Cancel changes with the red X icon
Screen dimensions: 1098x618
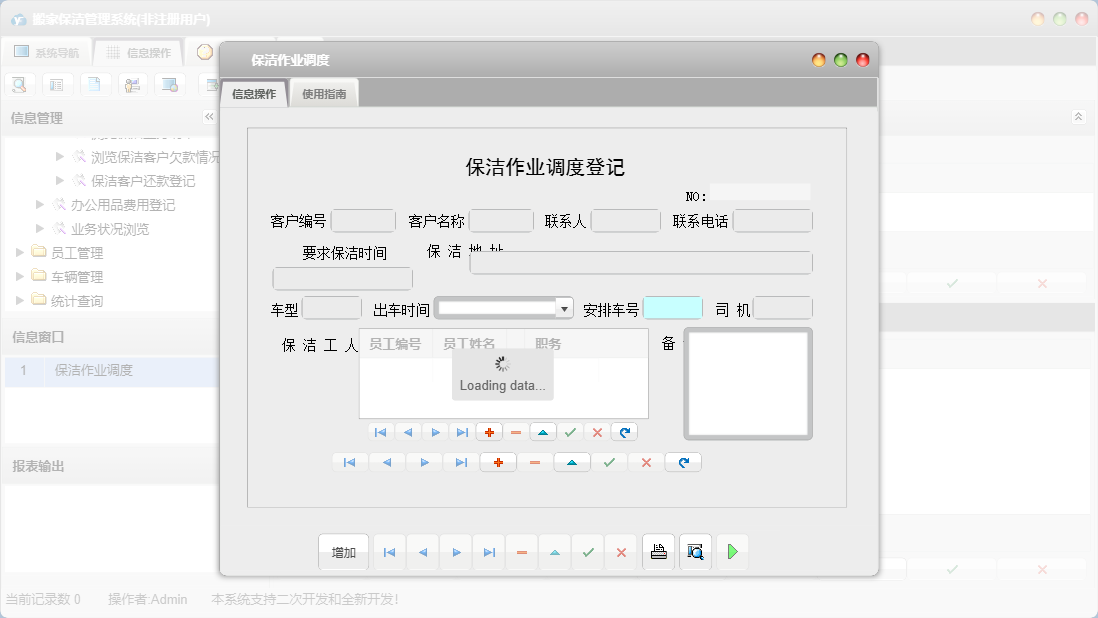pos(621,551)
